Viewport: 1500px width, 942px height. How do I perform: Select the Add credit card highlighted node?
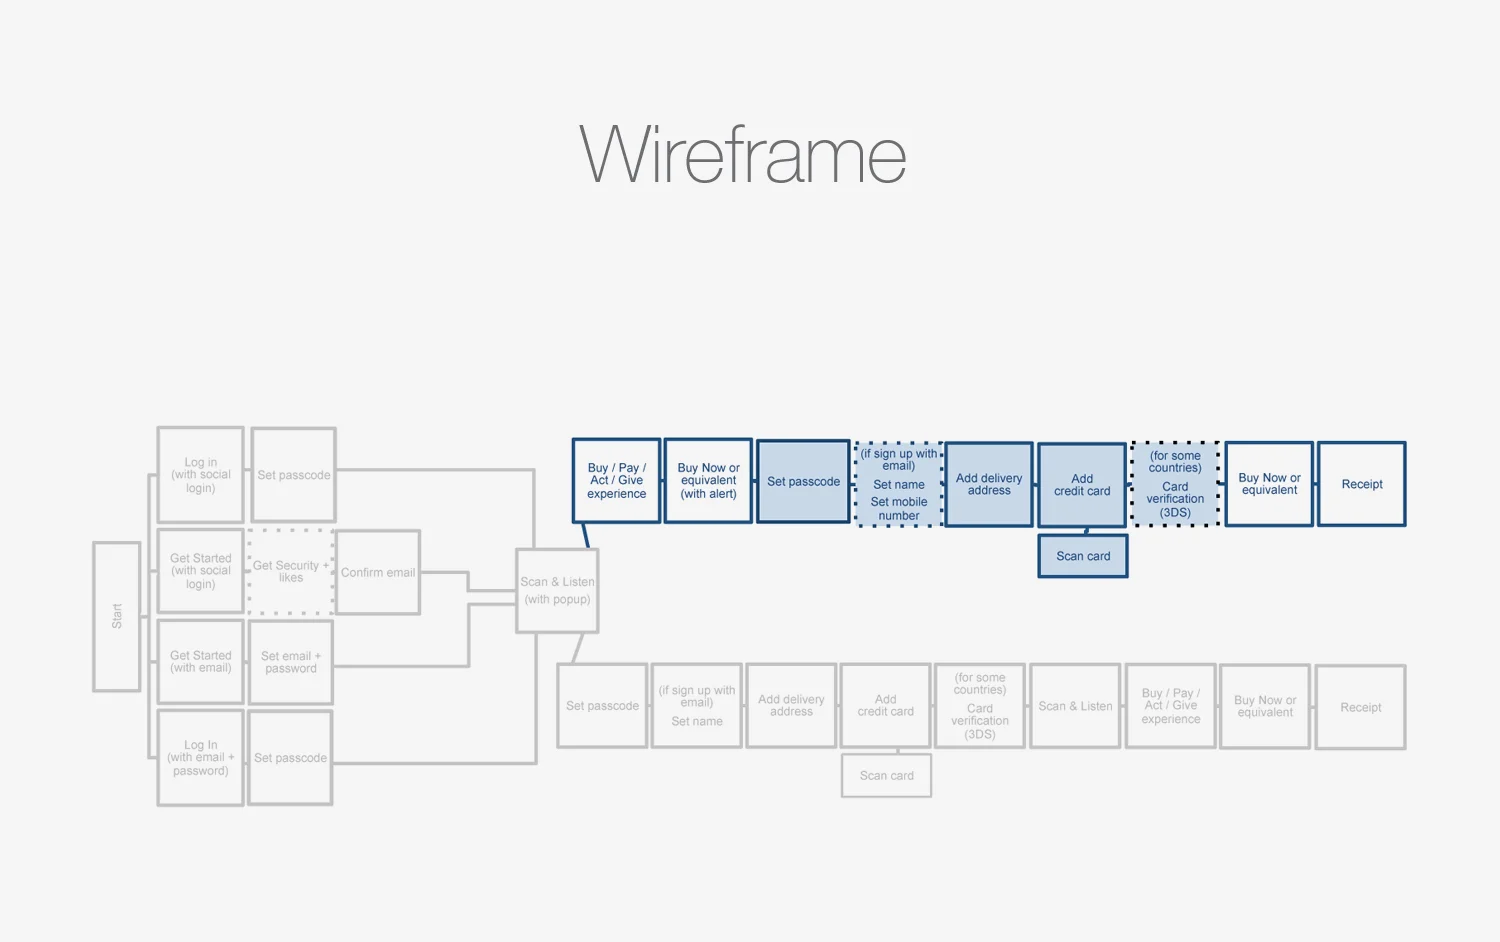1081,484
